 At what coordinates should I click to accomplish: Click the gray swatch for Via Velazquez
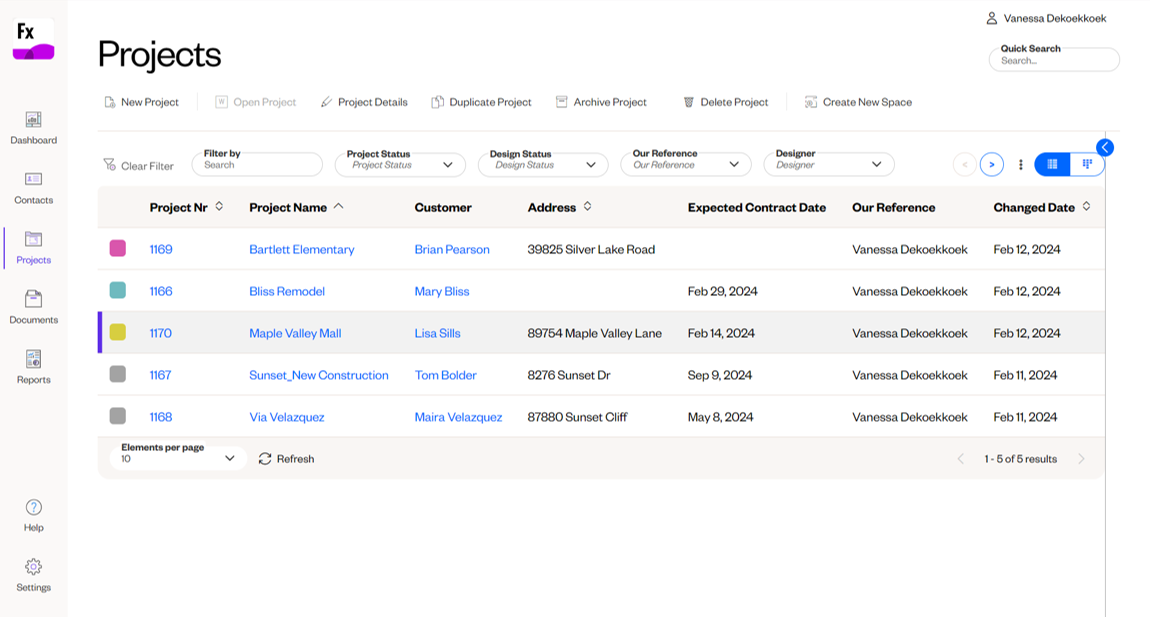tap(117, 416)
